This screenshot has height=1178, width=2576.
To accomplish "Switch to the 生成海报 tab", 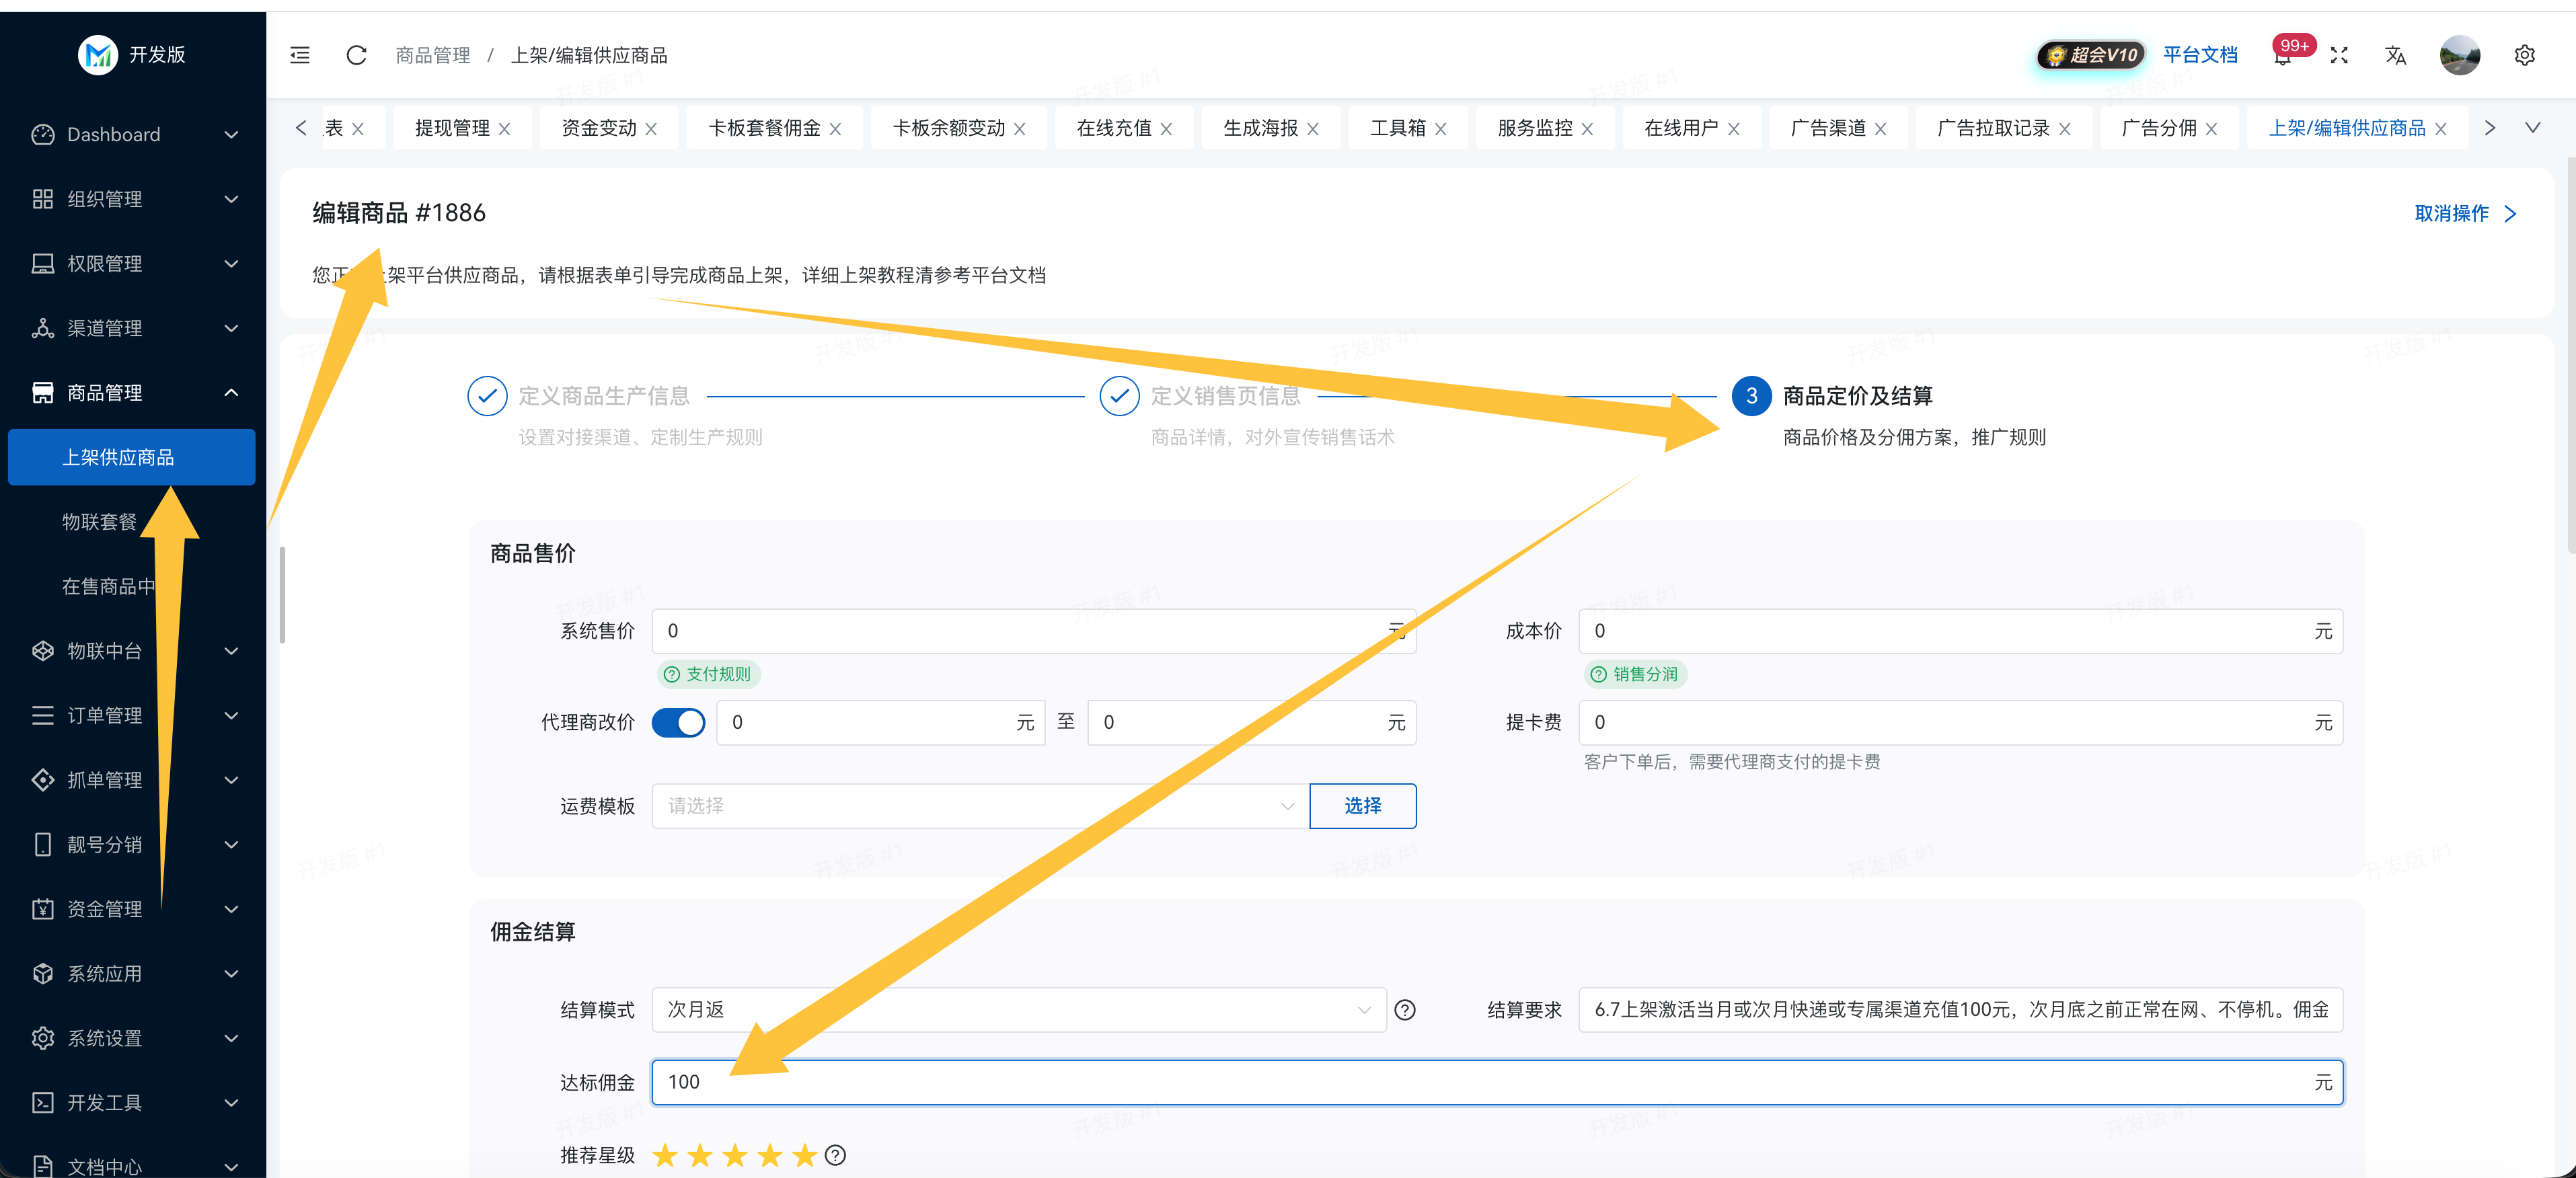I will [x=1260, y=128].
